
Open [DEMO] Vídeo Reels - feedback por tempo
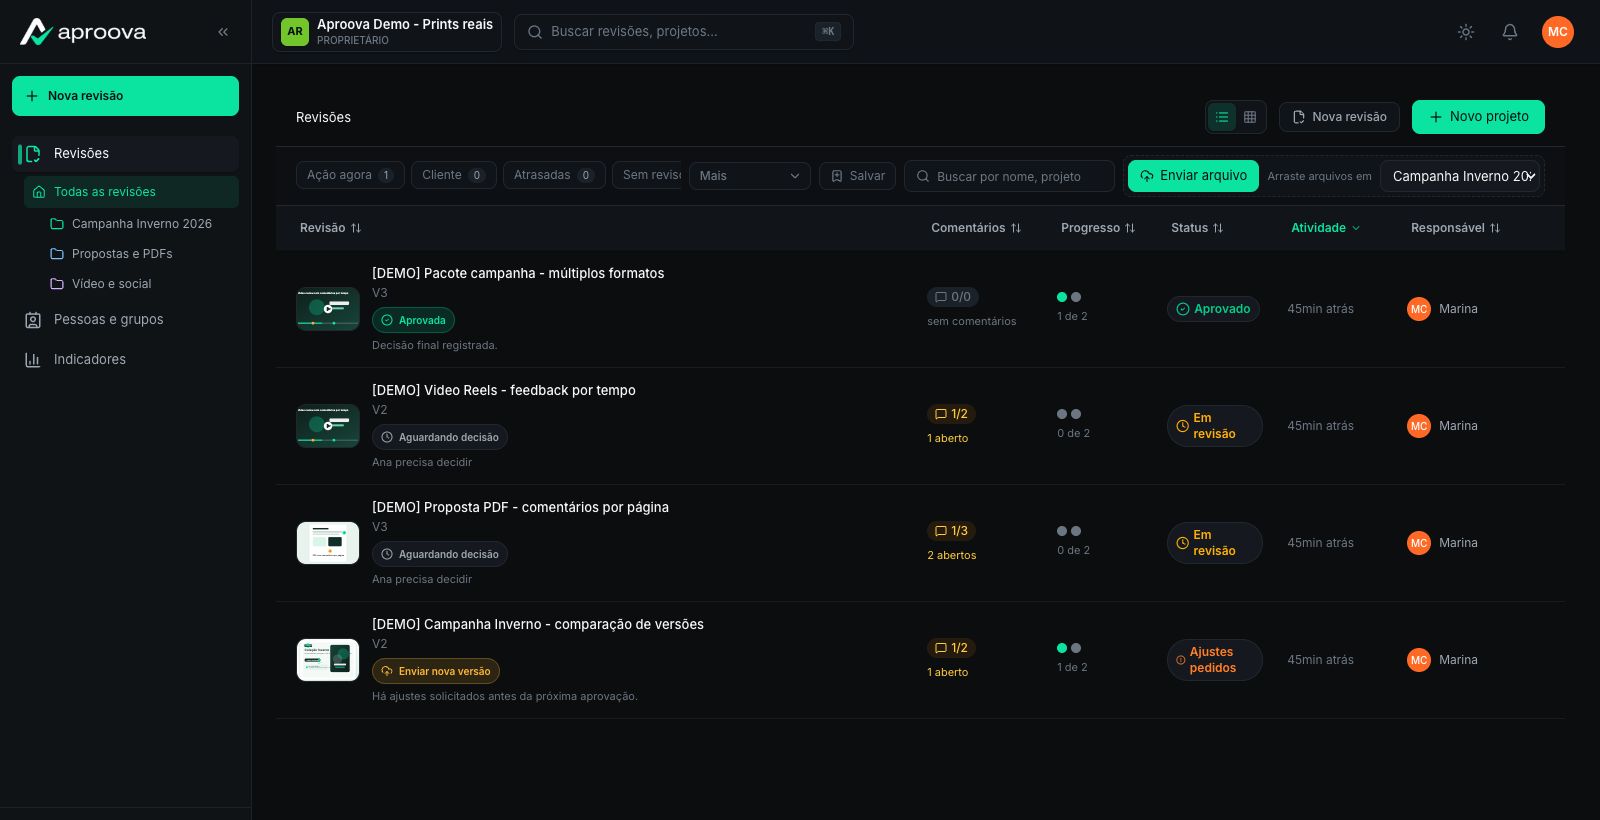click(x=504, y=390)
